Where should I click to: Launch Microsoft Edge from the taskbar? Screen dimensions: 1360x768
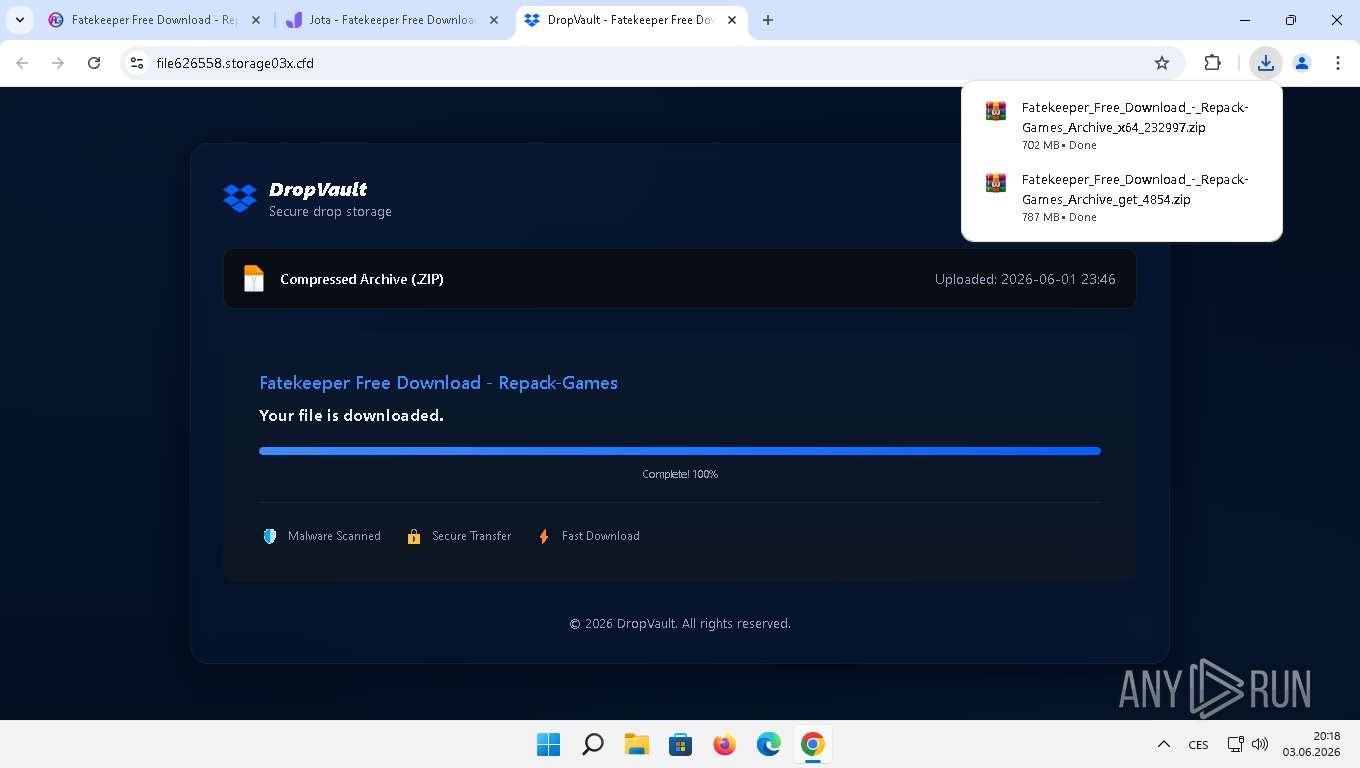click(x=768, y=744)
